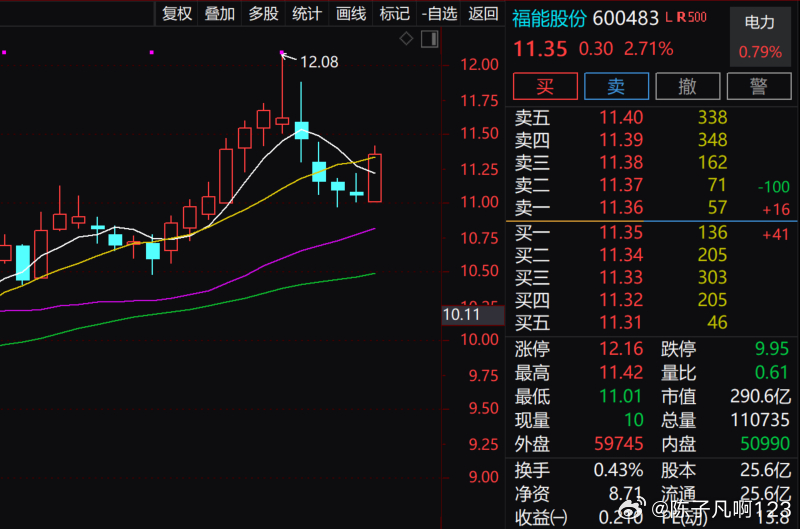Toggle the side panel layout icon
Screen dimensions: 800x529
point(430,39)
